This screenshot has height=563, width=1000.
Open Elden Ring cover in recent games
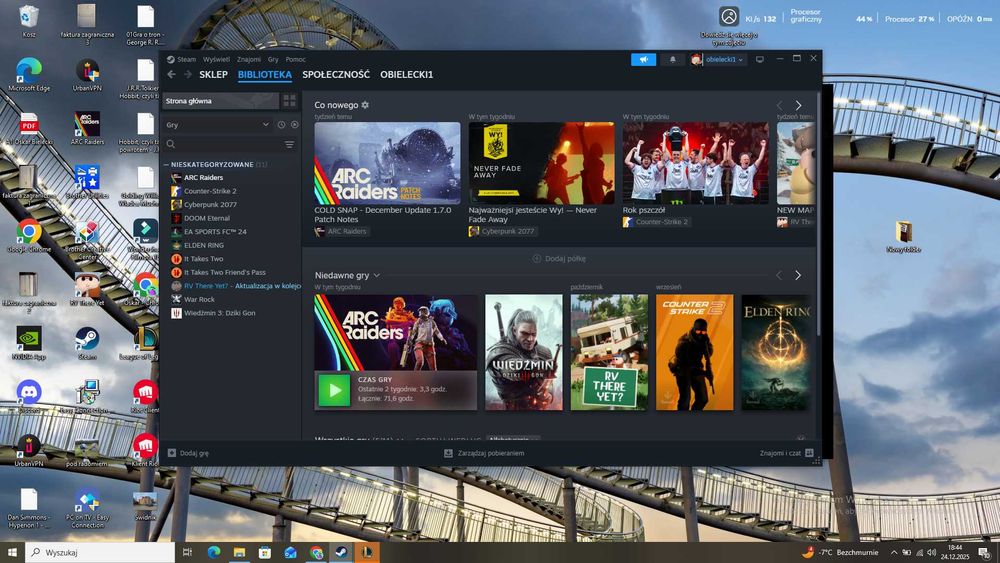click(x=777, y=352)
